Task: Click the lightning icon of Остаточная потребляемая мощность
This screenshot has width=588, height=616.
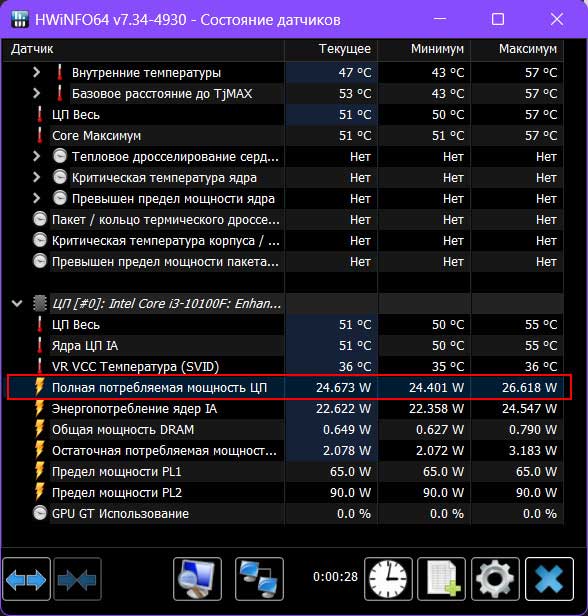Action: click(x=39, y=450)
